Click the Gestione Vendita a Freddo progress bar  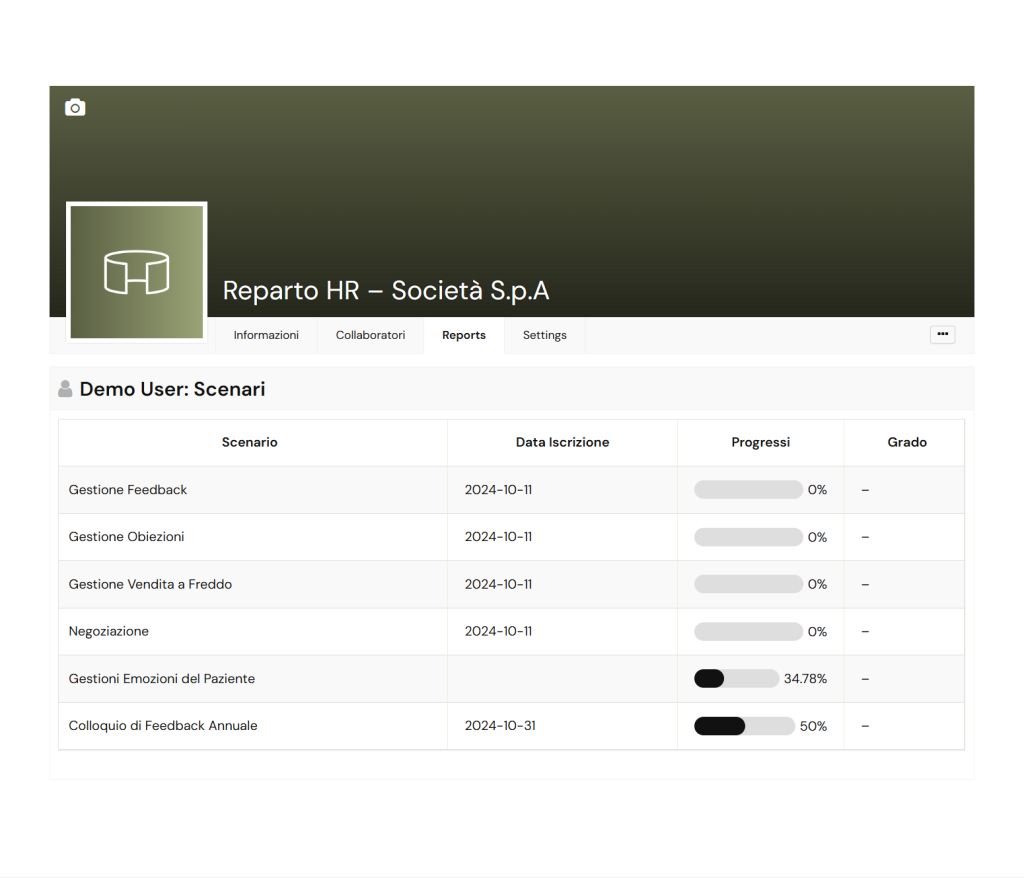748,584
